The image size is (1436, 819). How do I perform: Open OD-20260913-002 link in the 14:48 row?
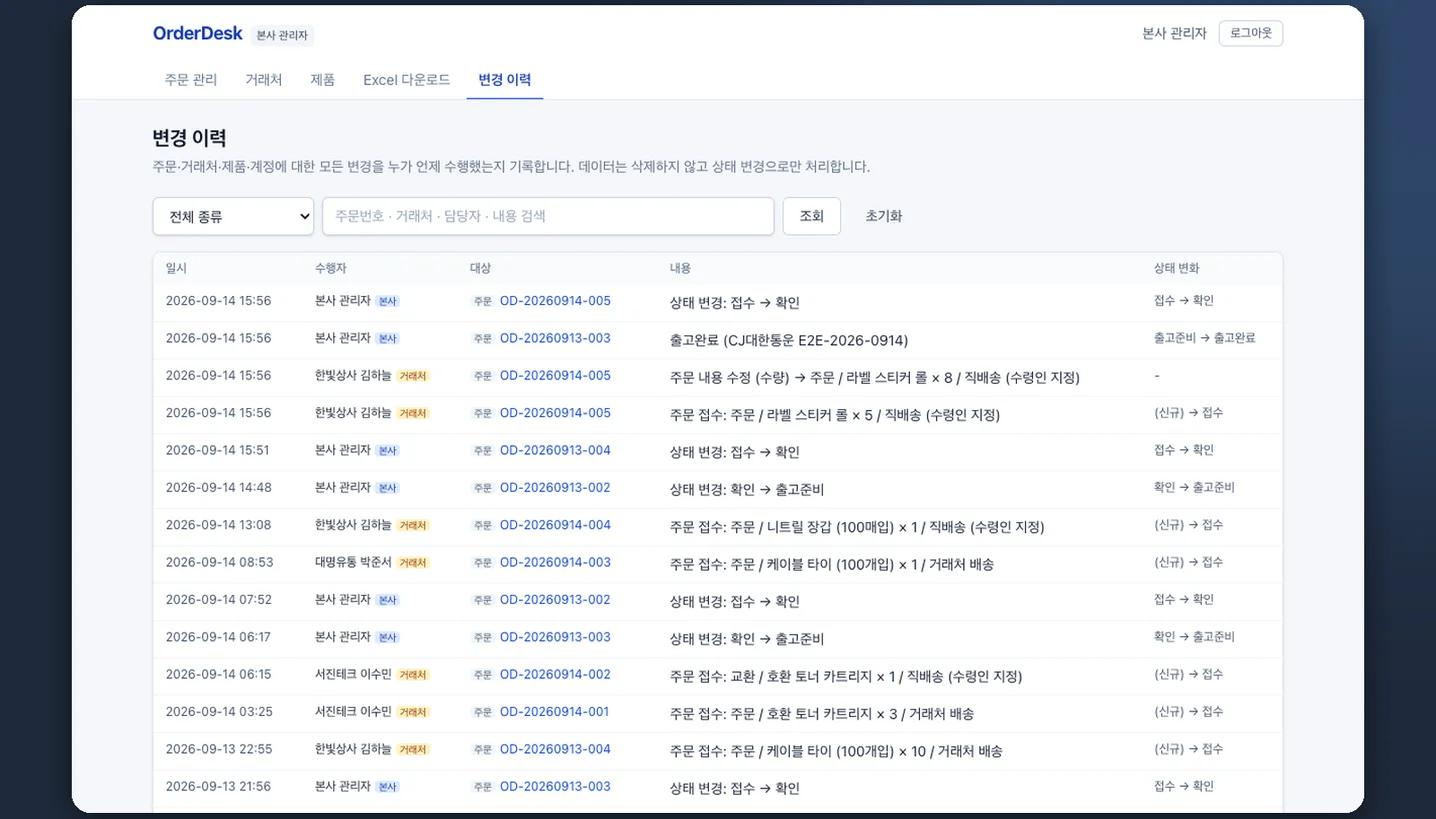[x=555, y=488]
